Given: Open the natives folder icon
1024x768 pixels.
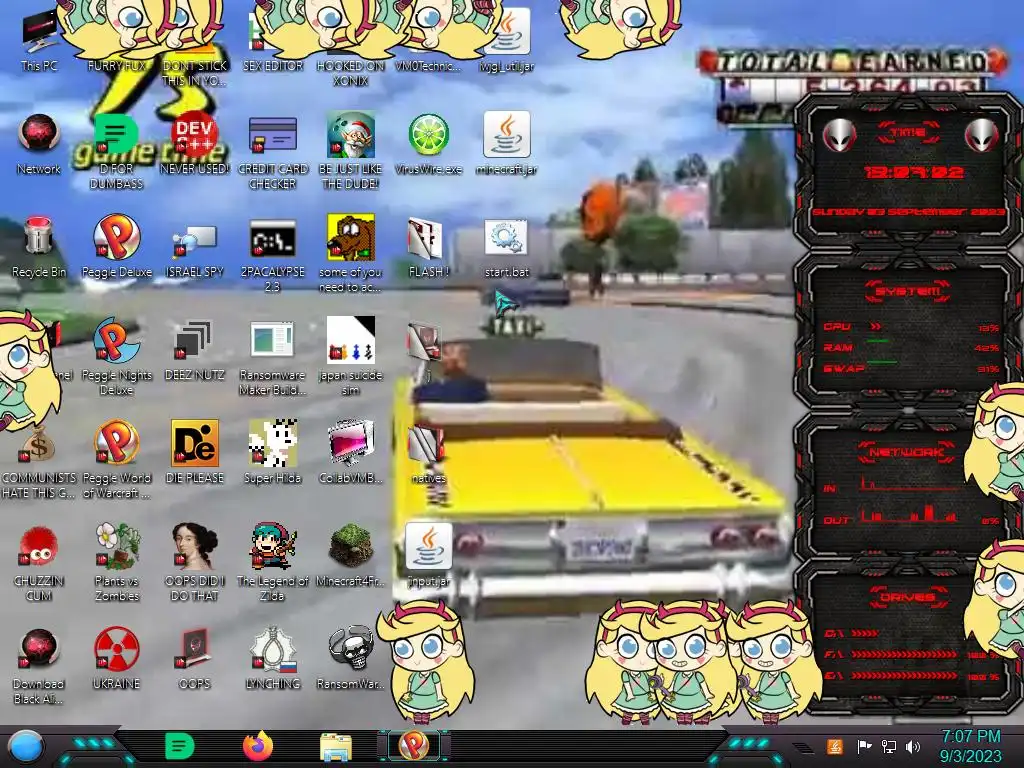Looking at the screenshot, I should [x=428, y=454].
